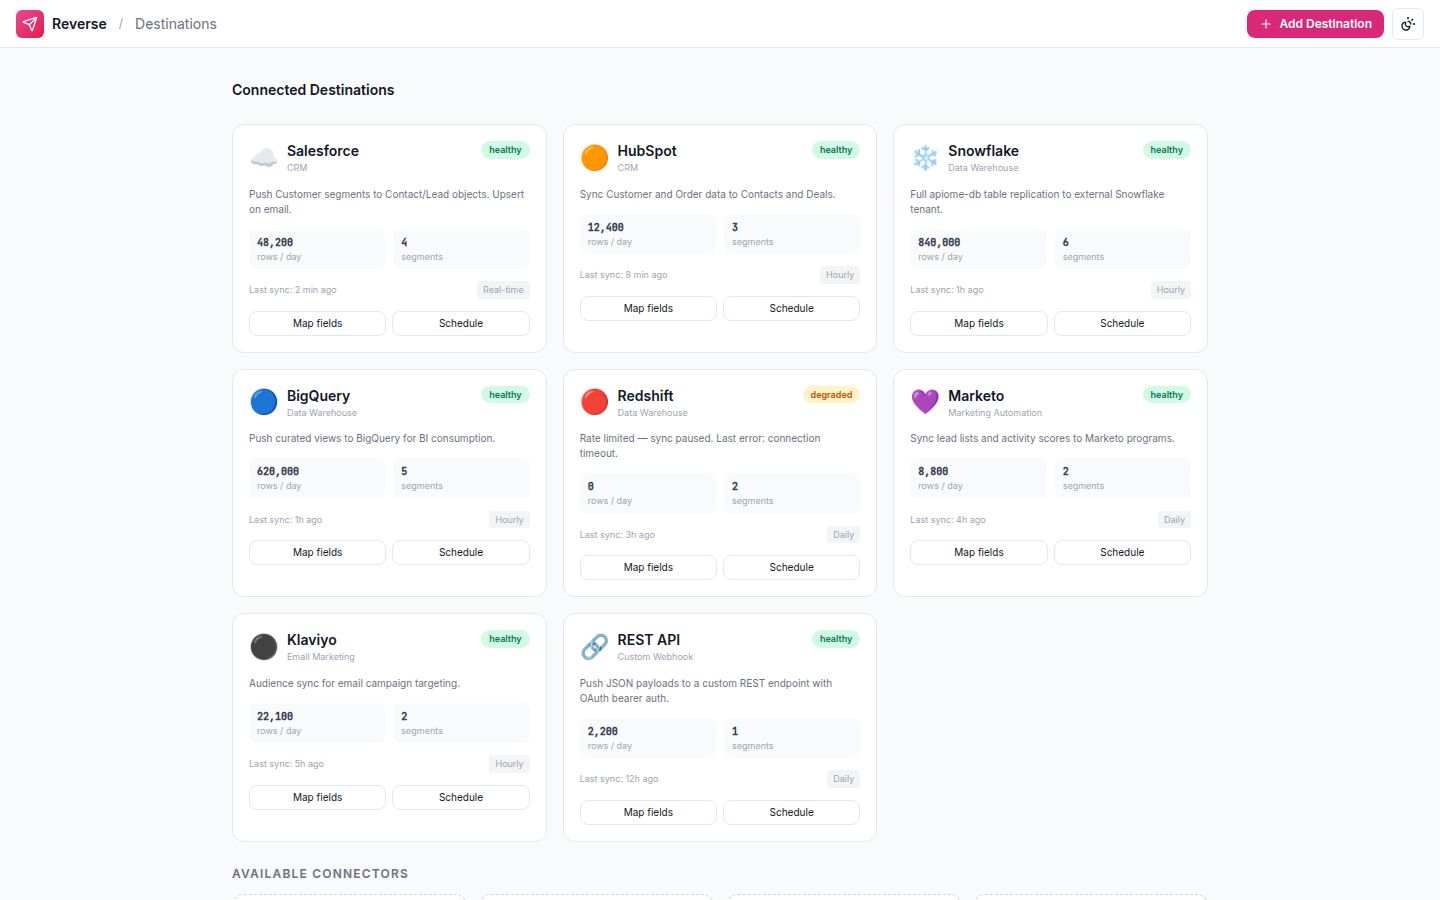Click the 22,100 rows per day stat
1440x900 pixels.
pyautogui.click(x=317, y=723)
